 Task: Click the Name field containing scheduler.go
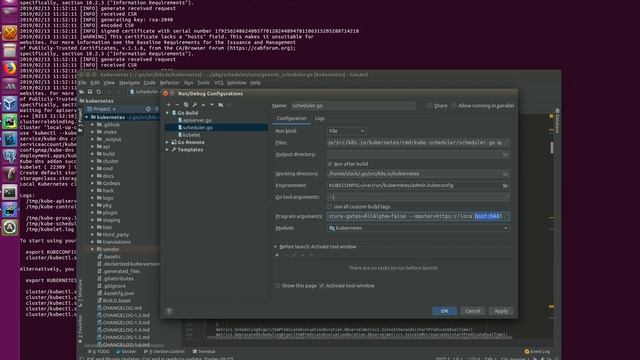pyautogui.click(x=353, y=106)
